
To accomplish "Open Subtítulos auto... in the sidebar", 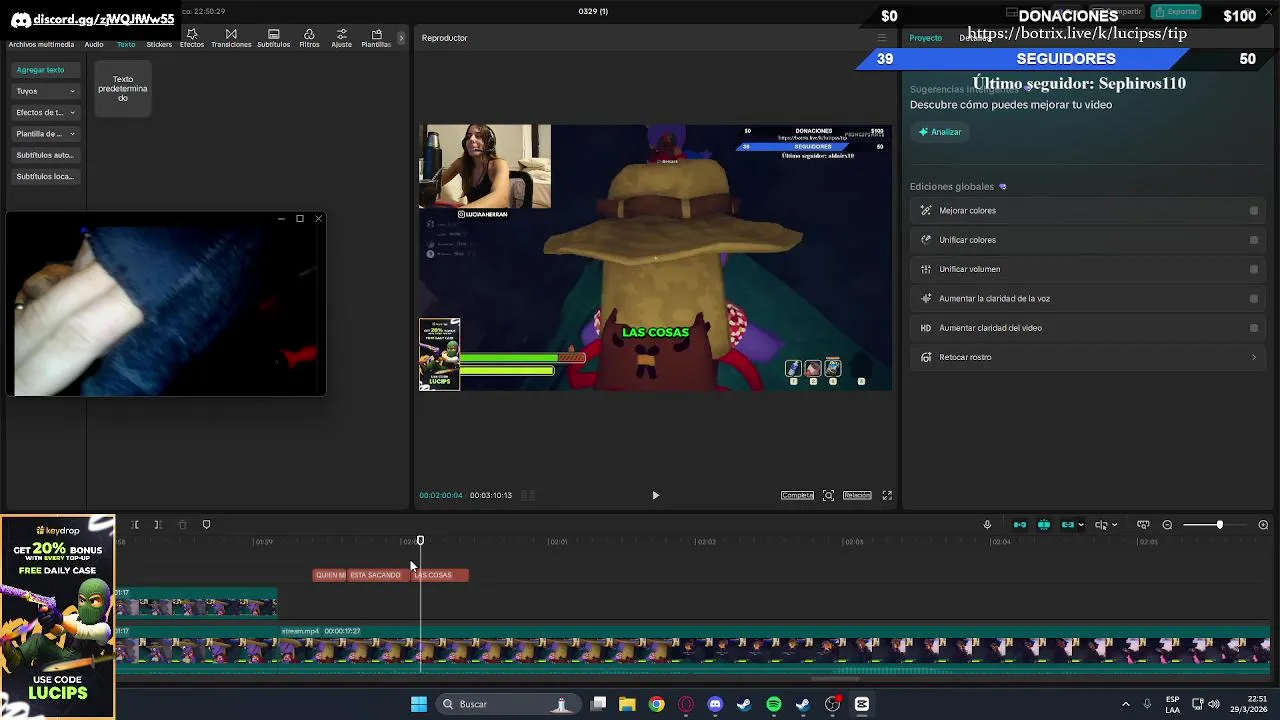I will [45, 155].
